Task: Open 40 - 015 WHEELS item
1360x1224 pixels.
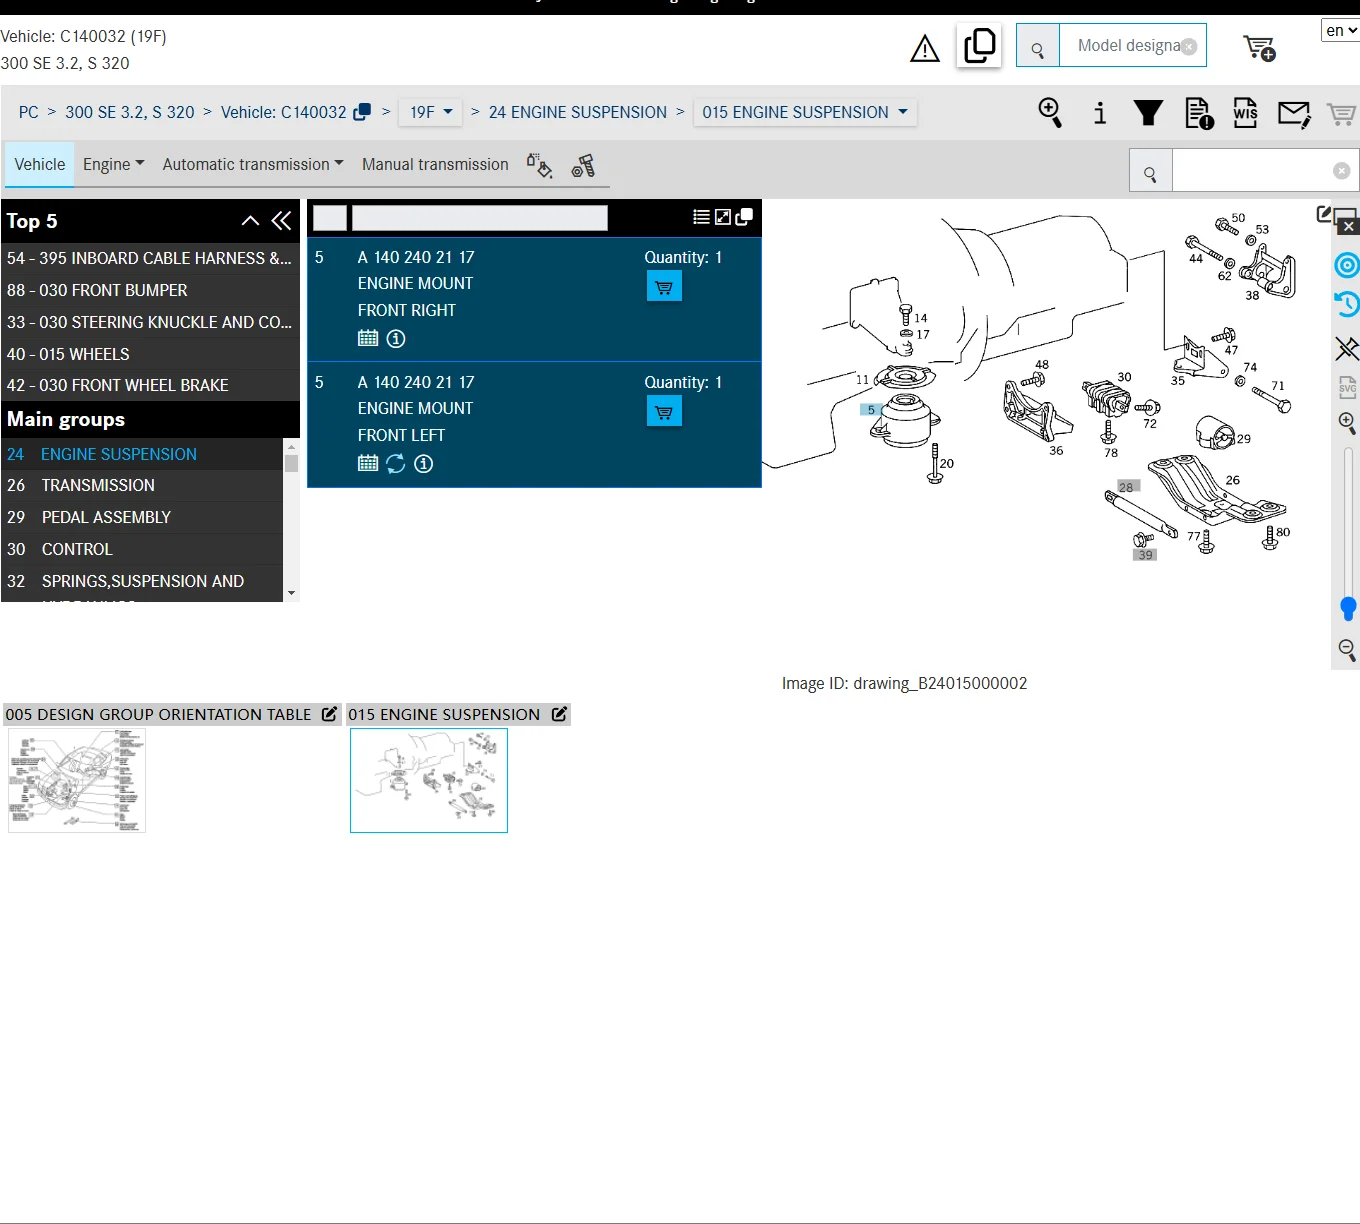Action: click(x=150, y=354)
